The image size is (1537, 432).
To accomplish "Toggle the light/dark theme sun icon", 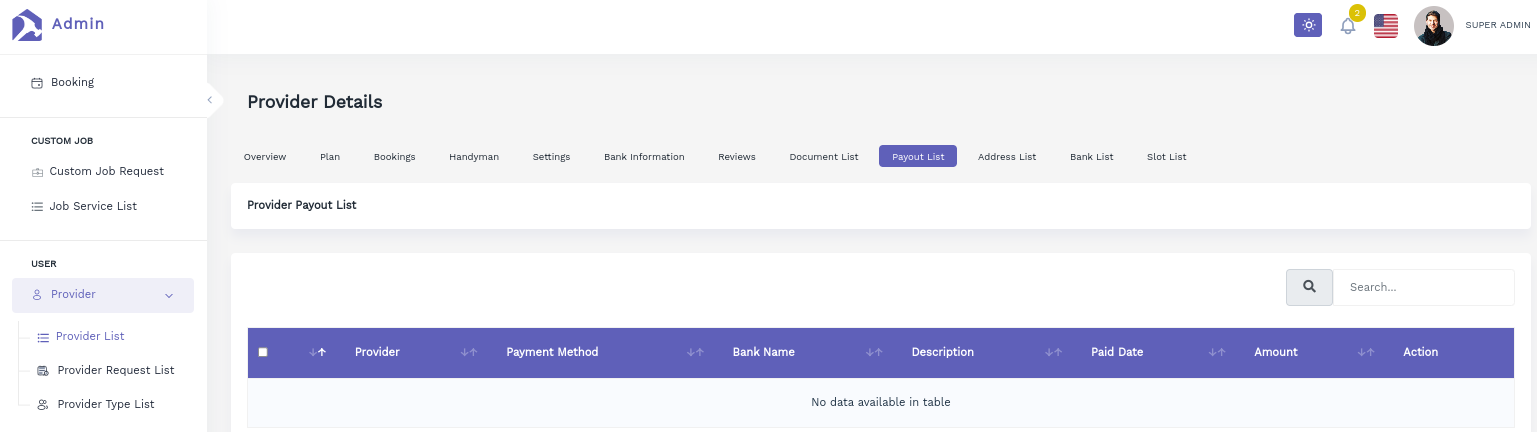I will click(x=1307, y=25).
